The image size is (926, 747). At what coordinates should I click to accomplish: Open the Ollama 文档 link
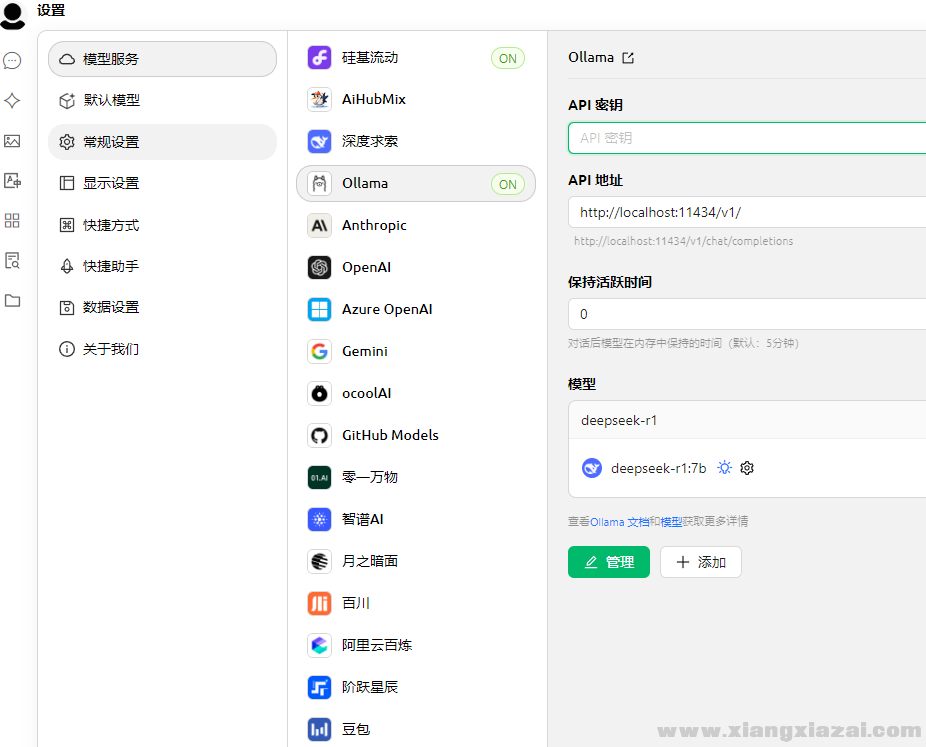click(619, 522)
